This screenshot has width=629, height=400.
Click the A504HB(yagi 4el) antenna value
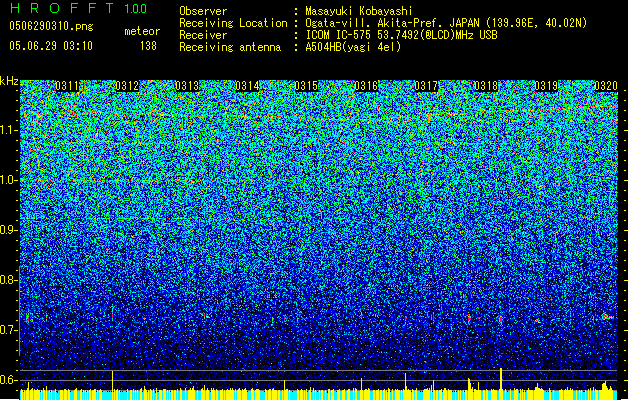pyautogui.click(x=353, y=47)
